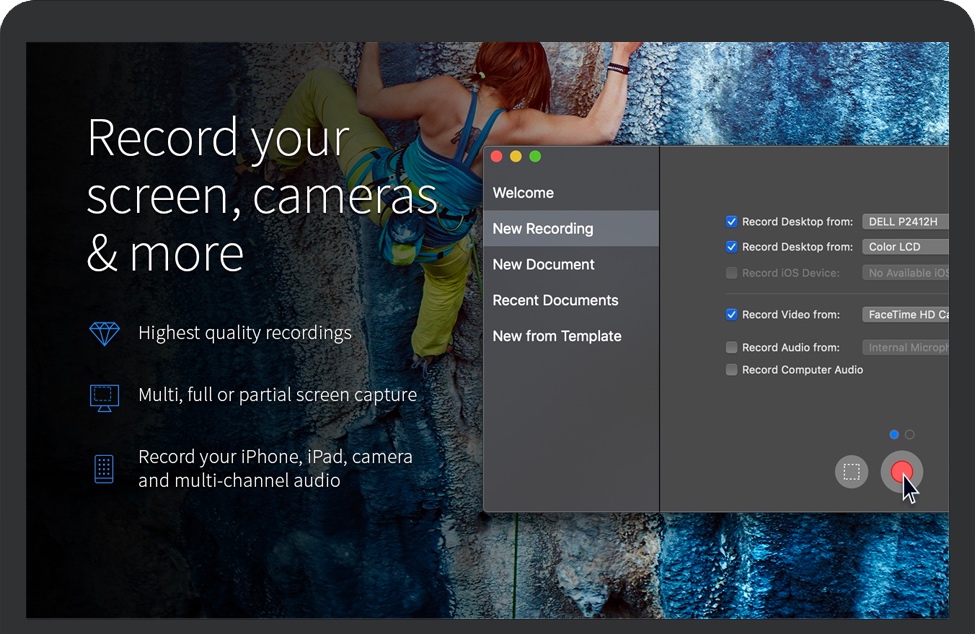Choose New from Template in sidebar

click(x=557, y=337)
